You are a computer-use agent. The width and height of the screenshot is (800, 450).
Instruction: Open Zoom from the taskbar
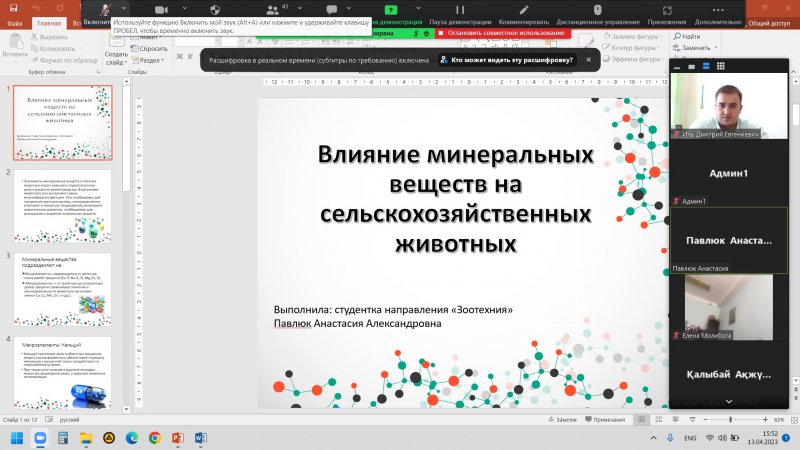(40, 438)
